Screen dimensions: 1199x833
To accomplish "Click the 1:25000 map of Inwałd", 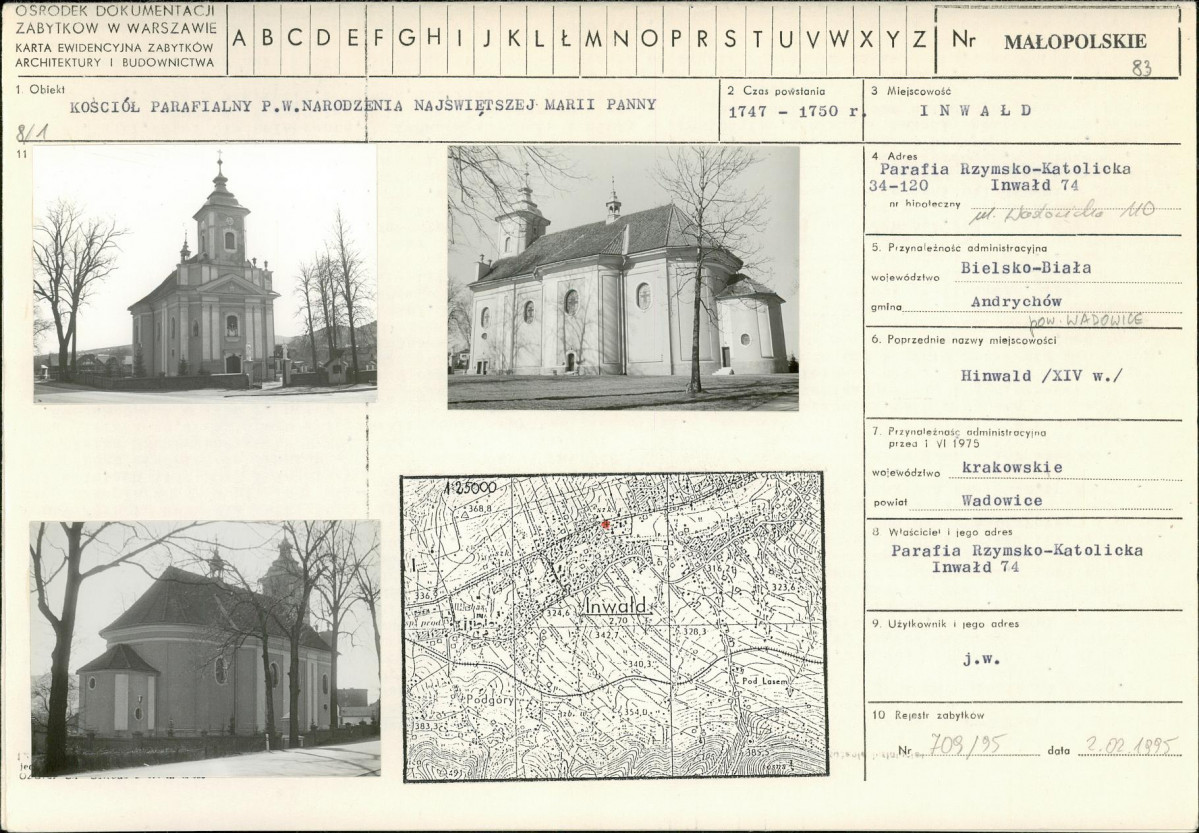I will tap(614, 626).
